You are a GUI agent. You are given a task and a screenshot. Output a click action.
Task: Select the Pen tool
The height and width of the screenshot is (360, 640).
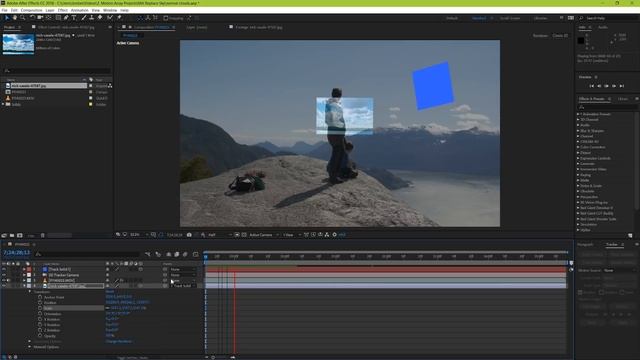[x=66, y=18]
